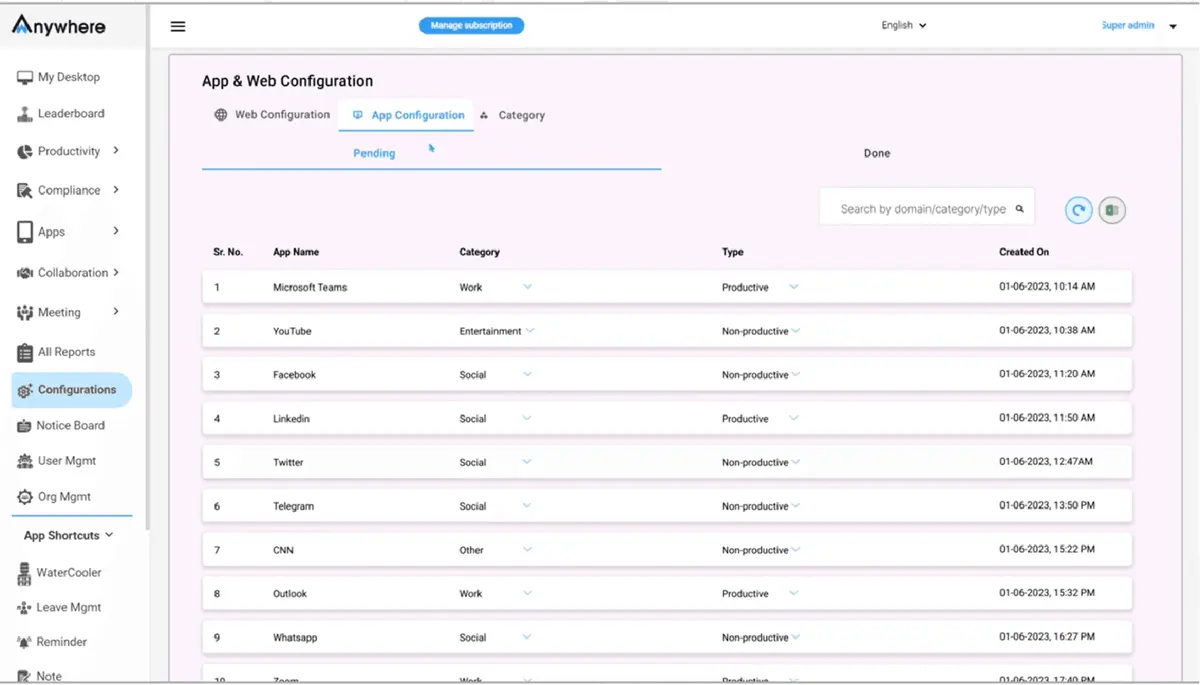Image resolution: width=1200 pixels, height=685 pixels.
Task: Expand the Apps submenu arrow
Action: click(x=116, y=231)
